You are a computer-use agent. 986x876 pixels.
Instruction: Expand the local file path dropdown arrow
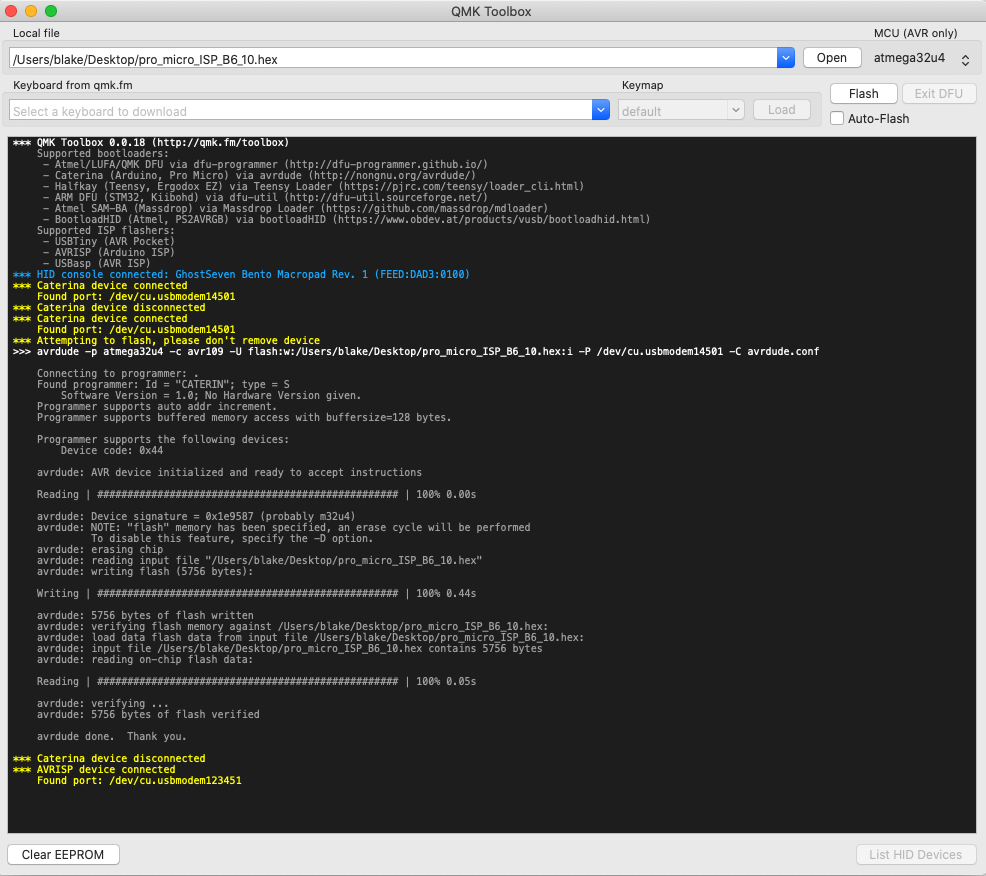785,58
